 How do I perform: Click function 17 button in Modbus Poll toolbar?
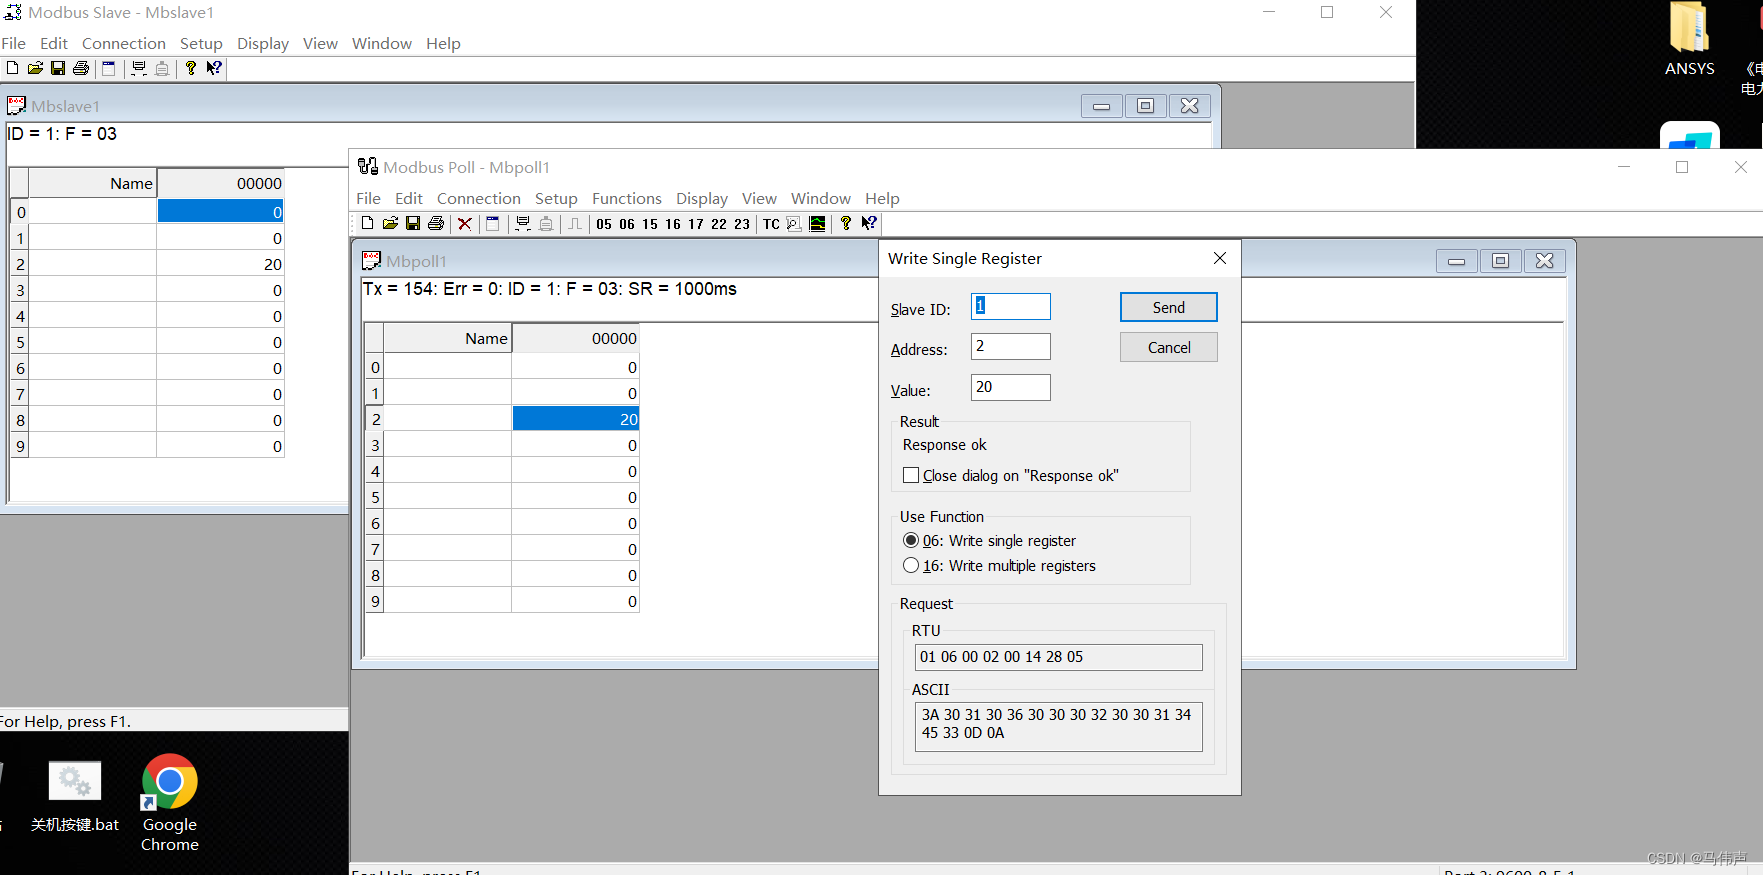[696, 224]
